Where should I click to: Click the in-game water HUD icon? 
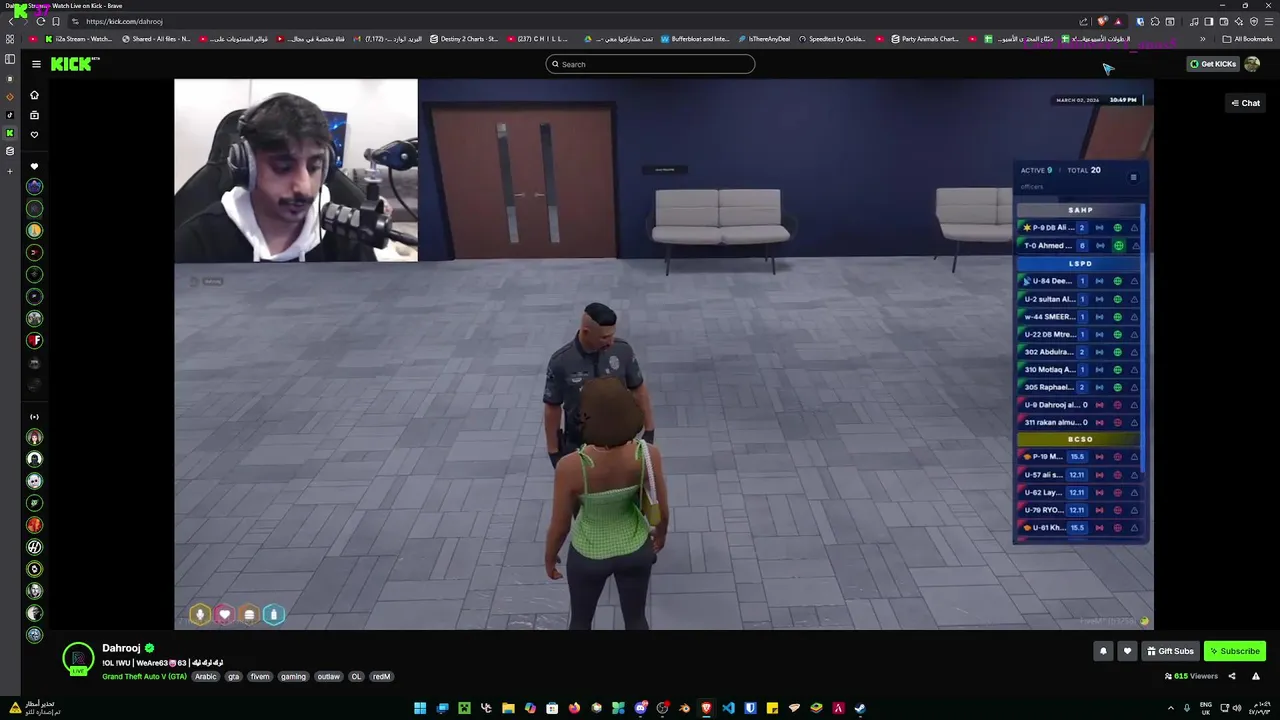point(273,614)
